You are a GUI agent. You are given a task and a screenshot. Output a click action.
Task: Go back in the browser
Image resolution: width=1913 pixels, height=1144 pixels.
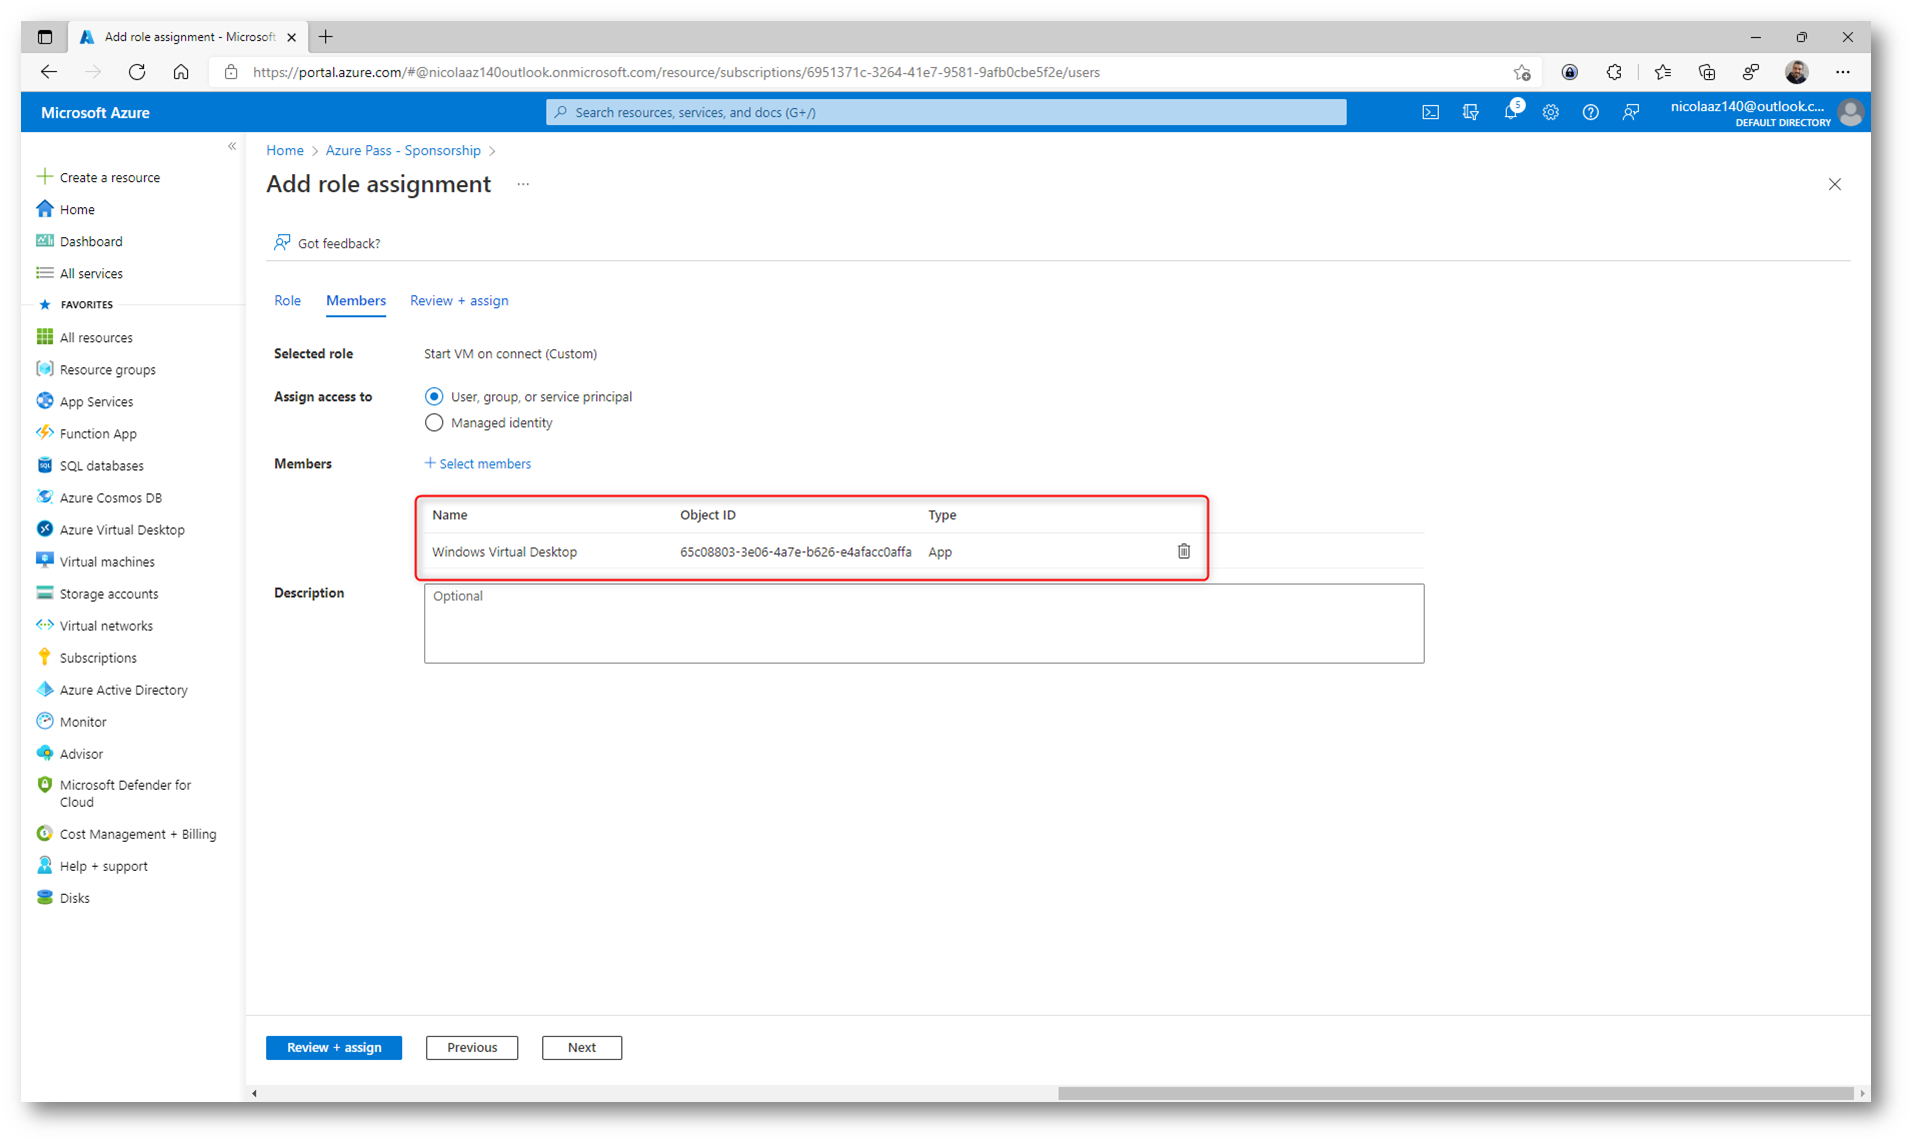point(48,72)
